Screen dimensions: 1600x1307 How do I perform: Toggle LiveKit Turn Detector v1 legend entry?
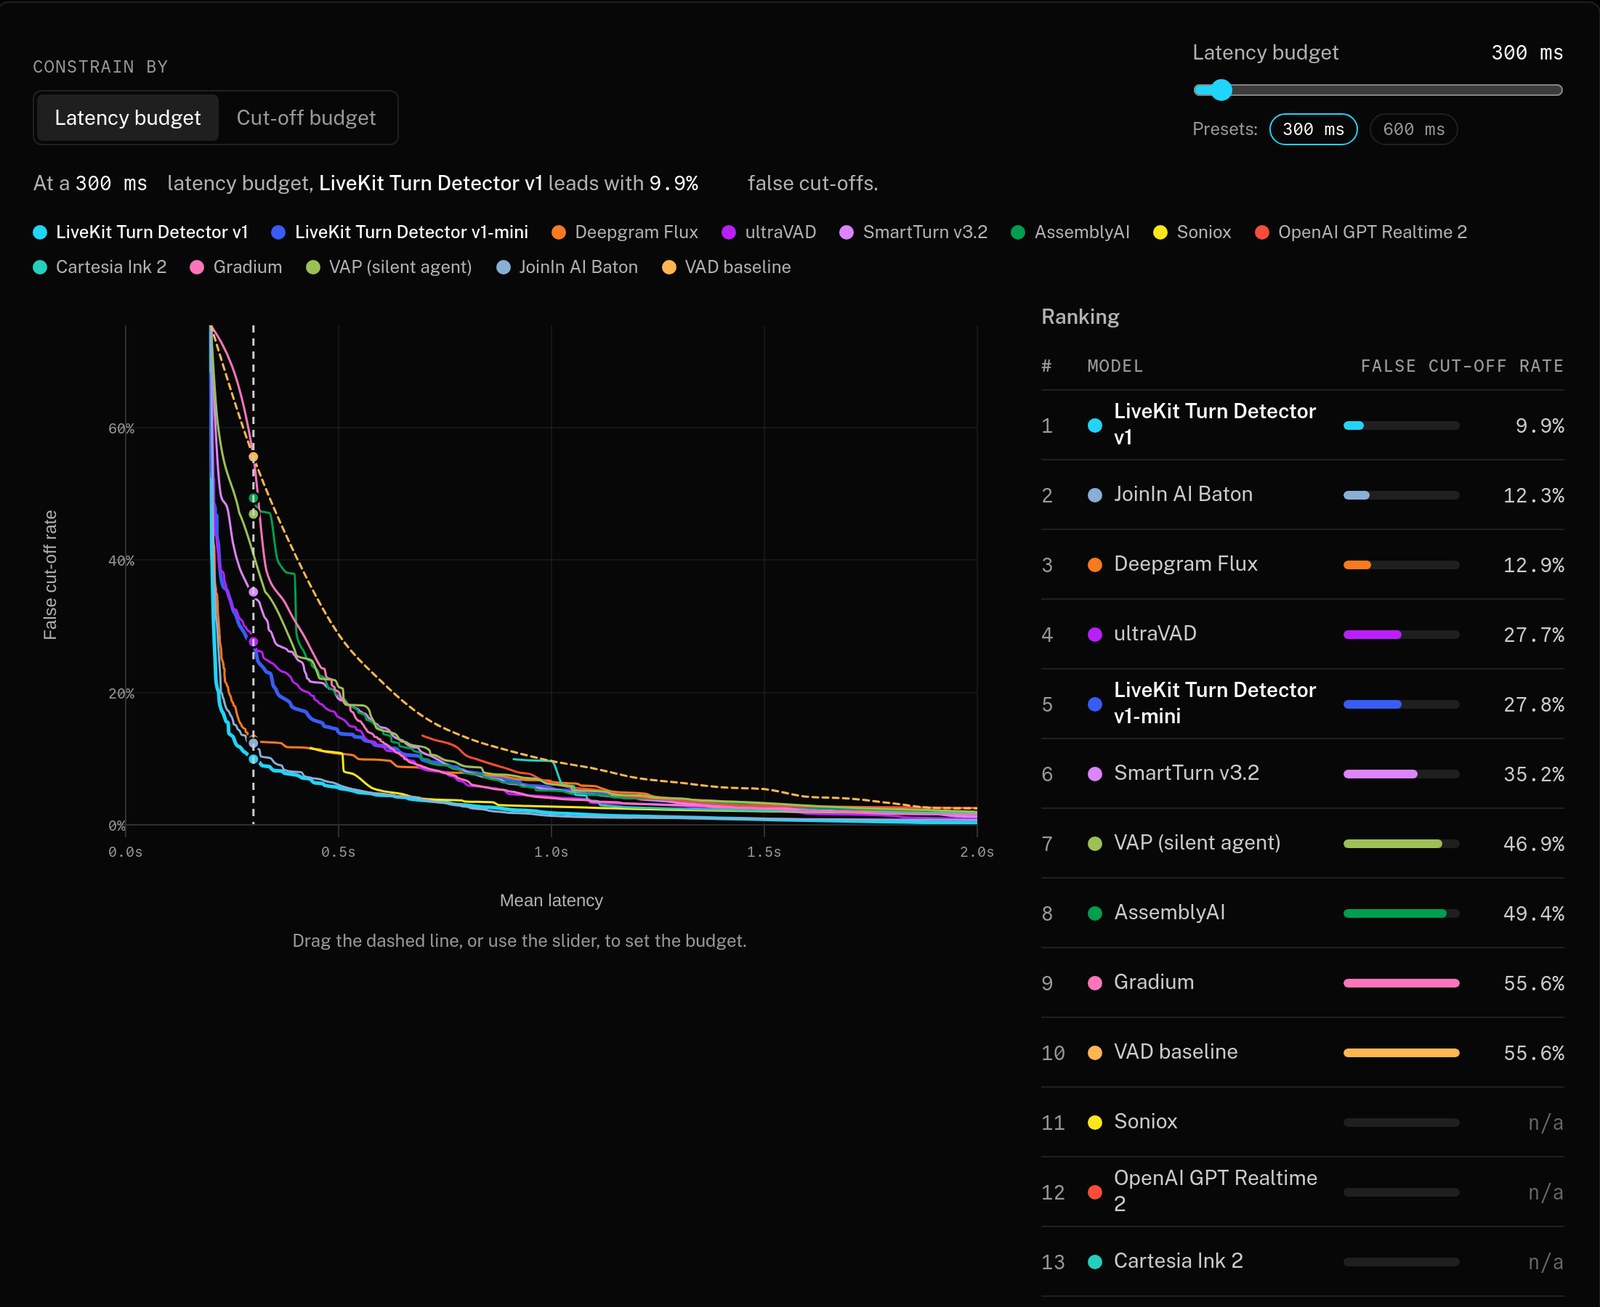click(x=141, y=232)
